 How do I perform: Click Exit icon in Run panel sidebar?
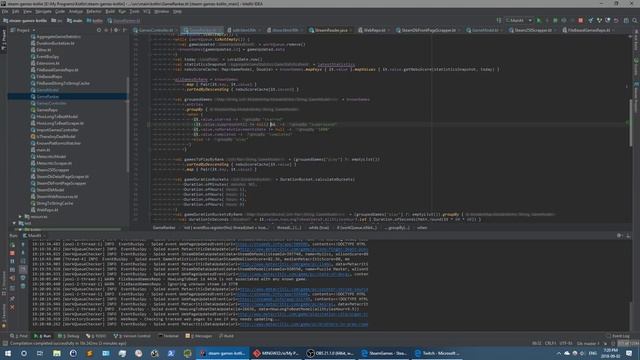click(x=12, y=278)
